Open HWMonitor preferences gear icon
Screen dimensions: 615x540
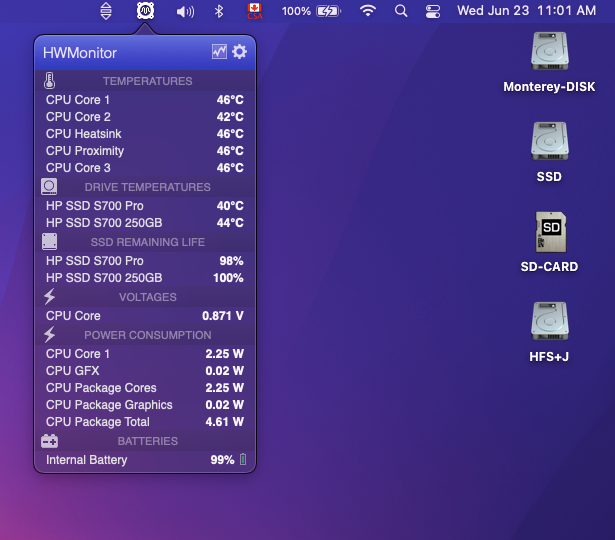coord(239,51)
